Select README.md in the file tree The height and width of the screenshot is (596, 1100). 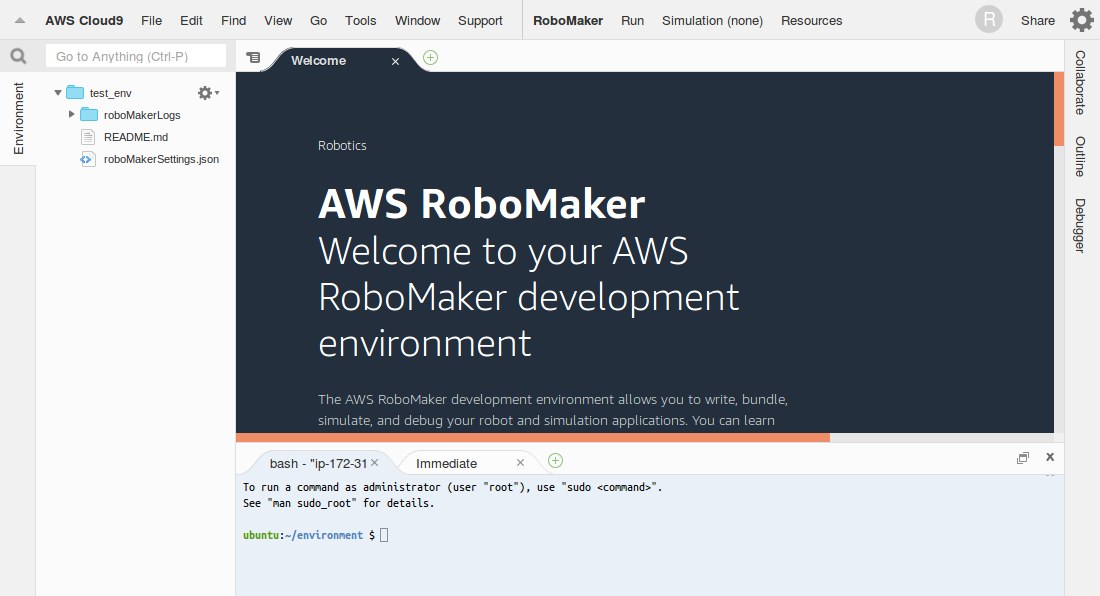pyautogui.click(x=136, y=137)
